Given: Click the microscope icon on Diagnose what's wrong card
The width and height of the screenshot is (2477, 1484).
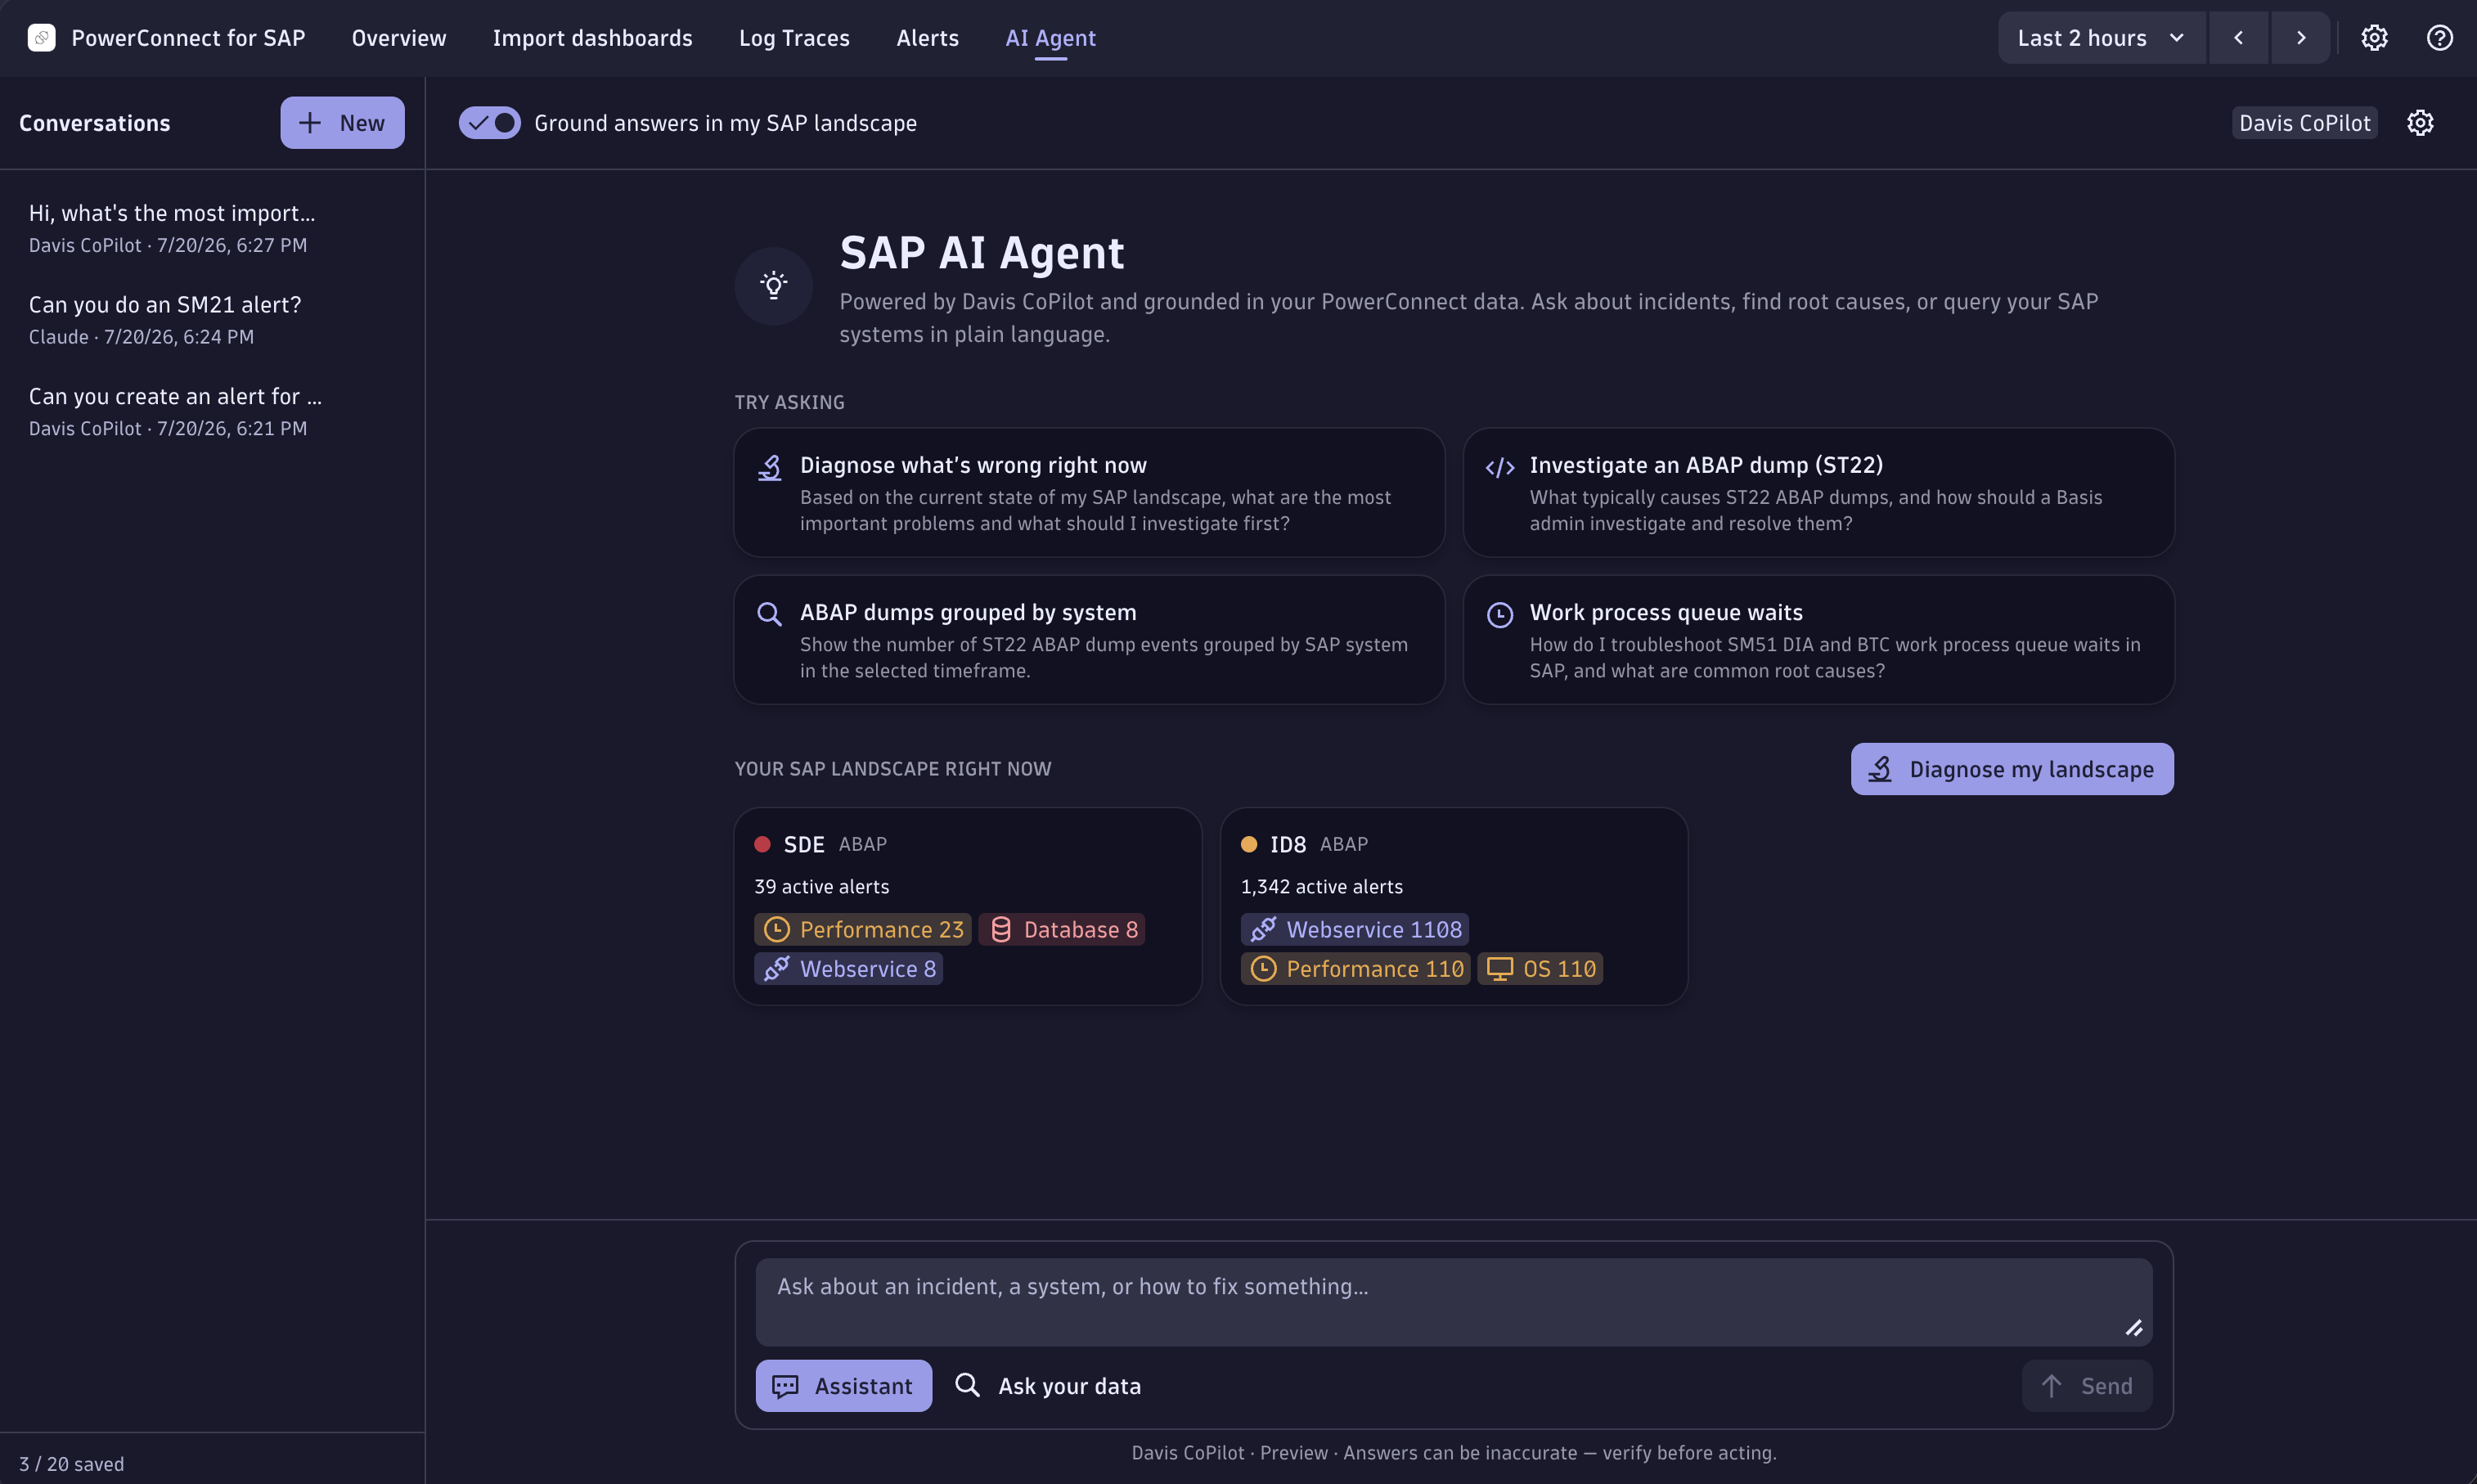Looking at the screenshot, I should tap(769, 467).
